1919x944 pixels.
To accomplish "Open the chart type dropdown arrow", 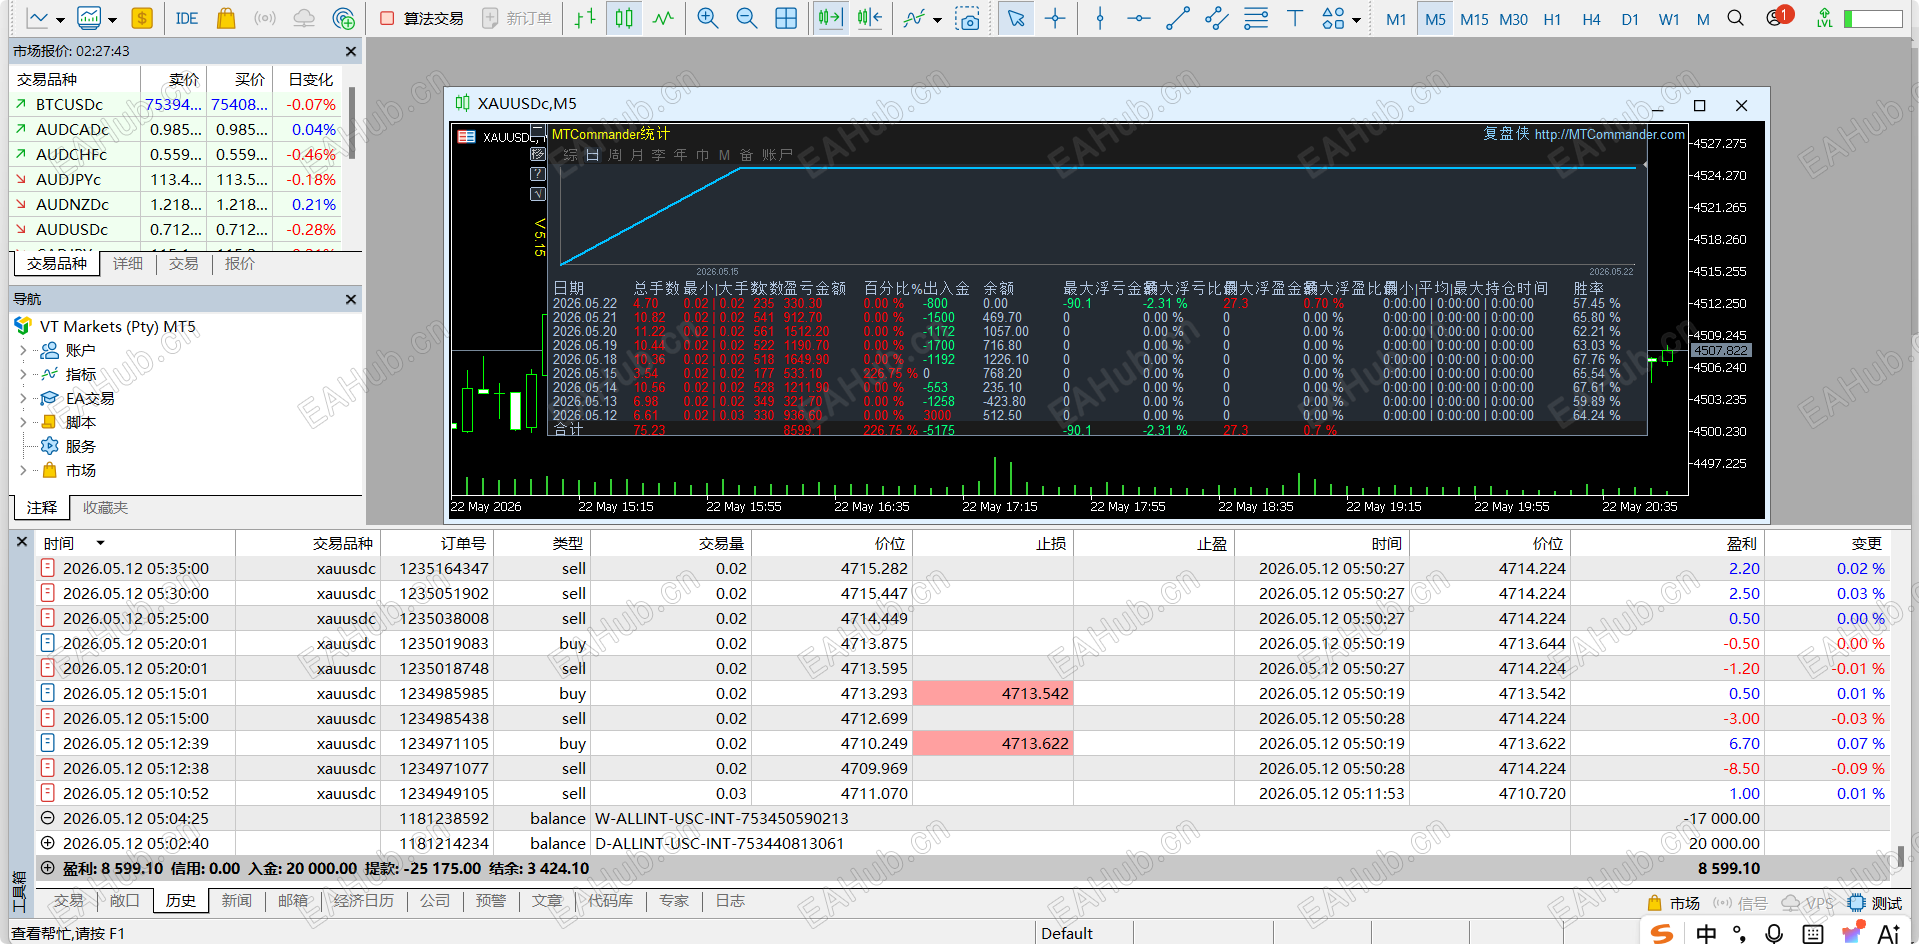I will click(x=60, y=19).
